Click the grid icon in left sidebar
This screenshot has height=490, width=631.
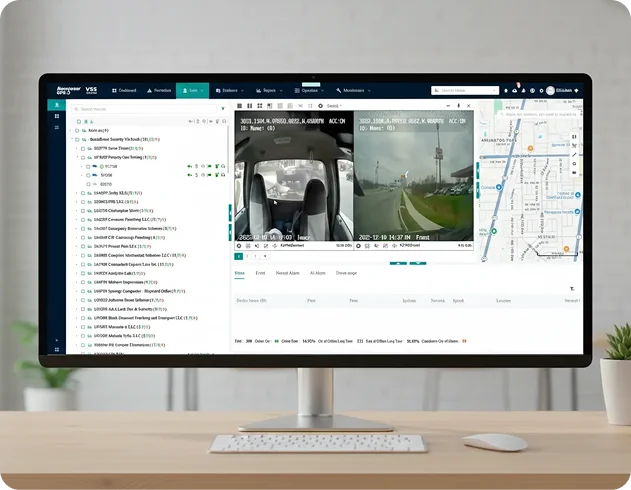[57, 117]
